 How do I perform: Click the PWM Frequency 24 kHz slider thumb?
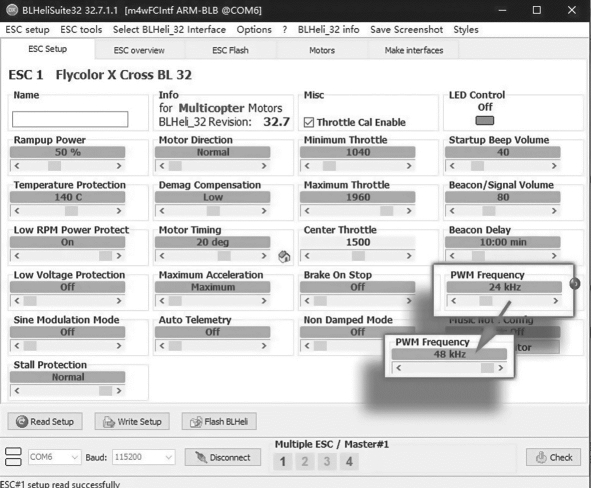pyautogui.click(x=485, y=301)
